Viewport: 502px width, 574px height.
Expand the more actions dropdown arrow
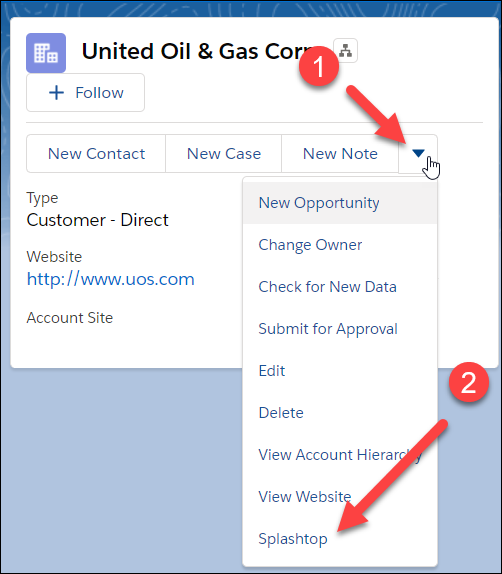[x=418, y=153]
